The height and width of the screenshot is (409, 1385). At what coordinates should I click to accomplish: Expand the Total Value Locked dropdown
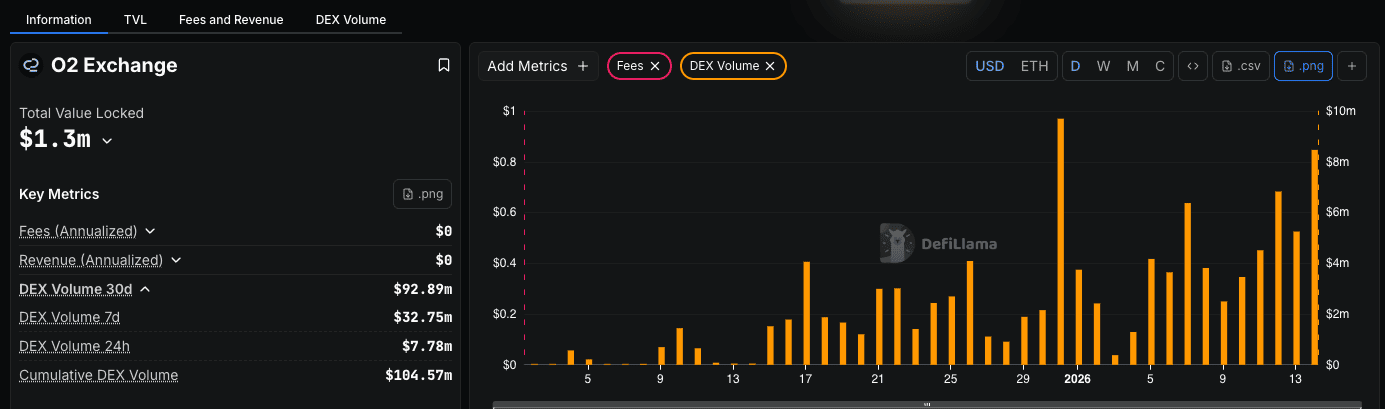107,141
